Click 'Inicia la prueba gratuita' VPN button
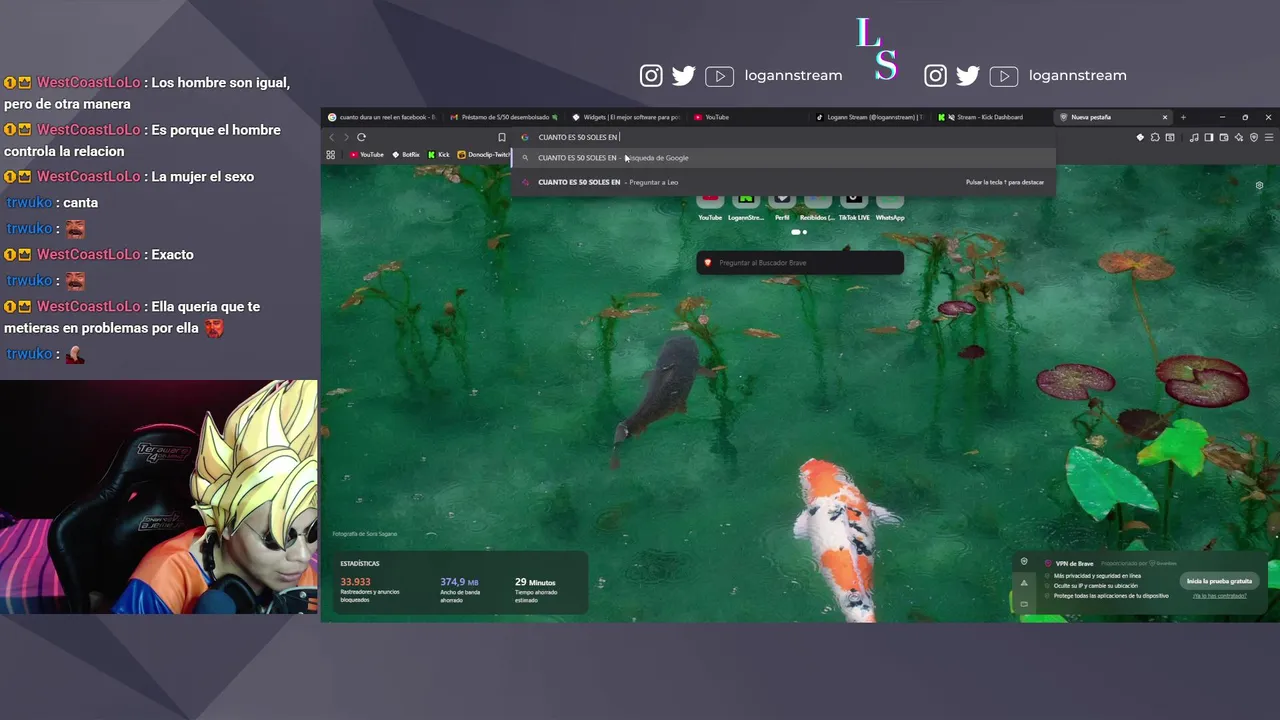 click(x=1219, y=581)
